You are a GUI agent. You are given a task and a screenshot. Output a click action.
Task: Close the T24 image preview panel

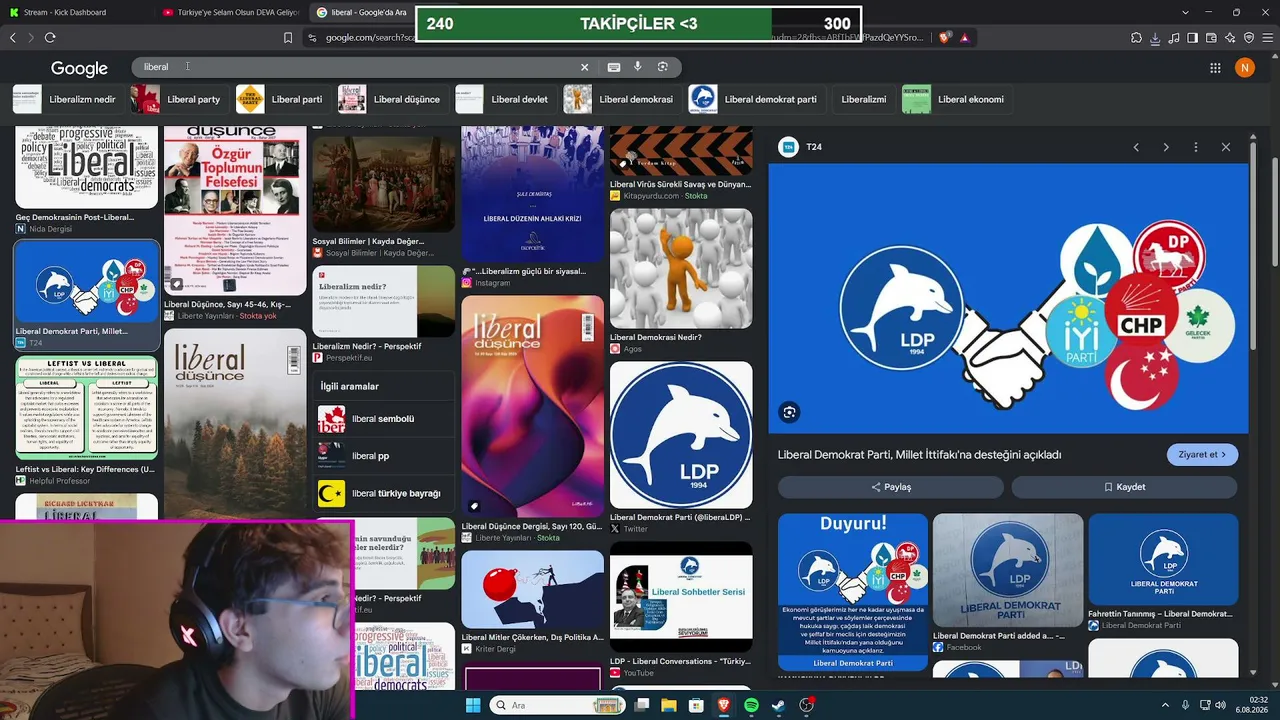[x=1226, y=147]
